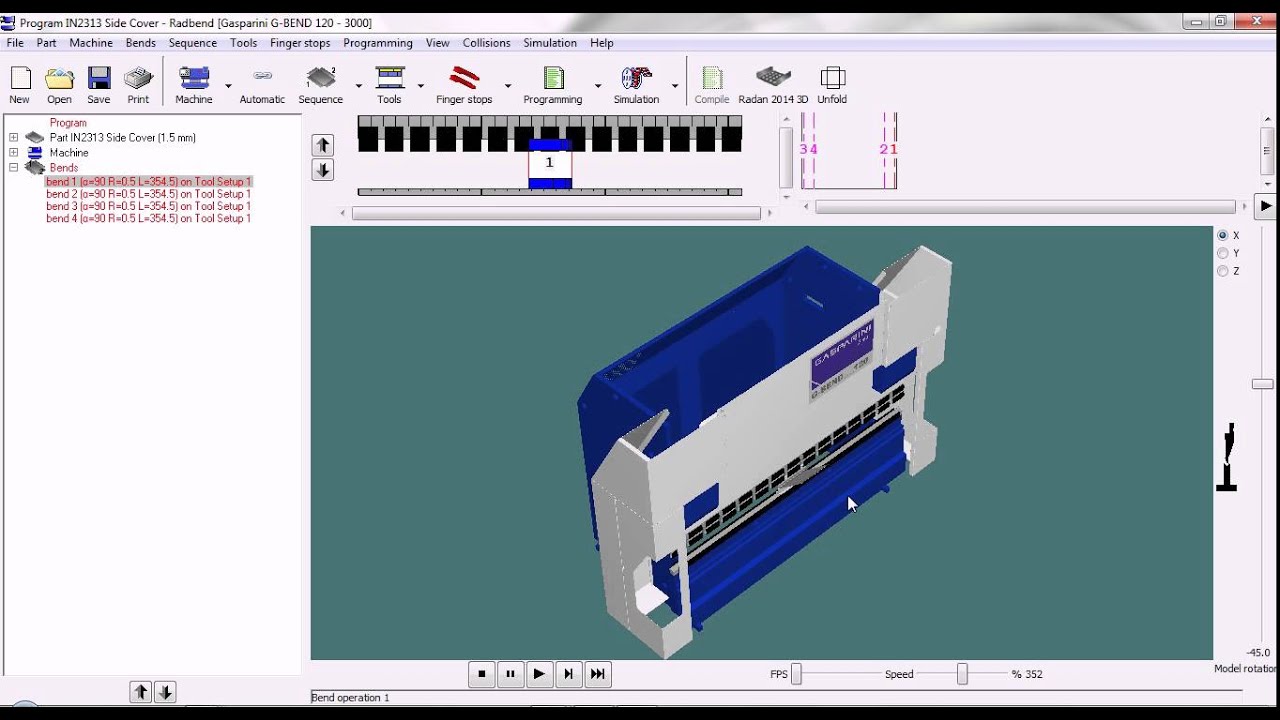
Task: Open the Tools toolbar dropdown arrow
Action: coord(420,86)
